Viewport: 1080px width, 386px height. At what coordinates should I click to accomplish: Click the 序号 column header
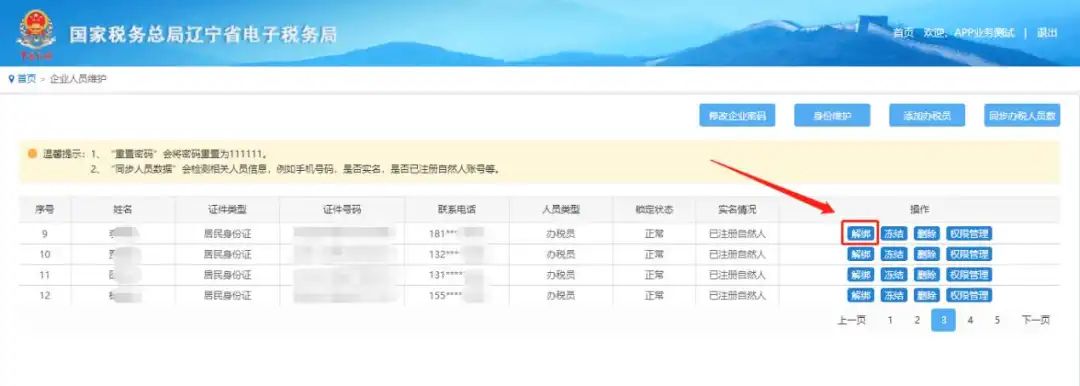(45, 210)
